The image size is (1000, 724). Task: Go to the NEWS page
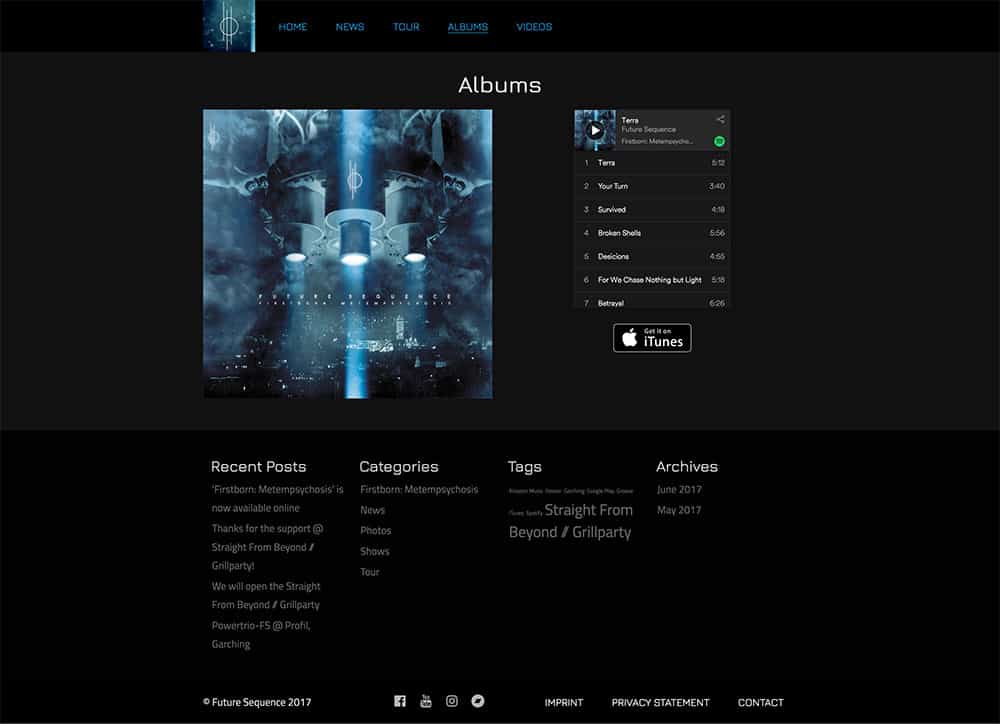tap(349, 27)
